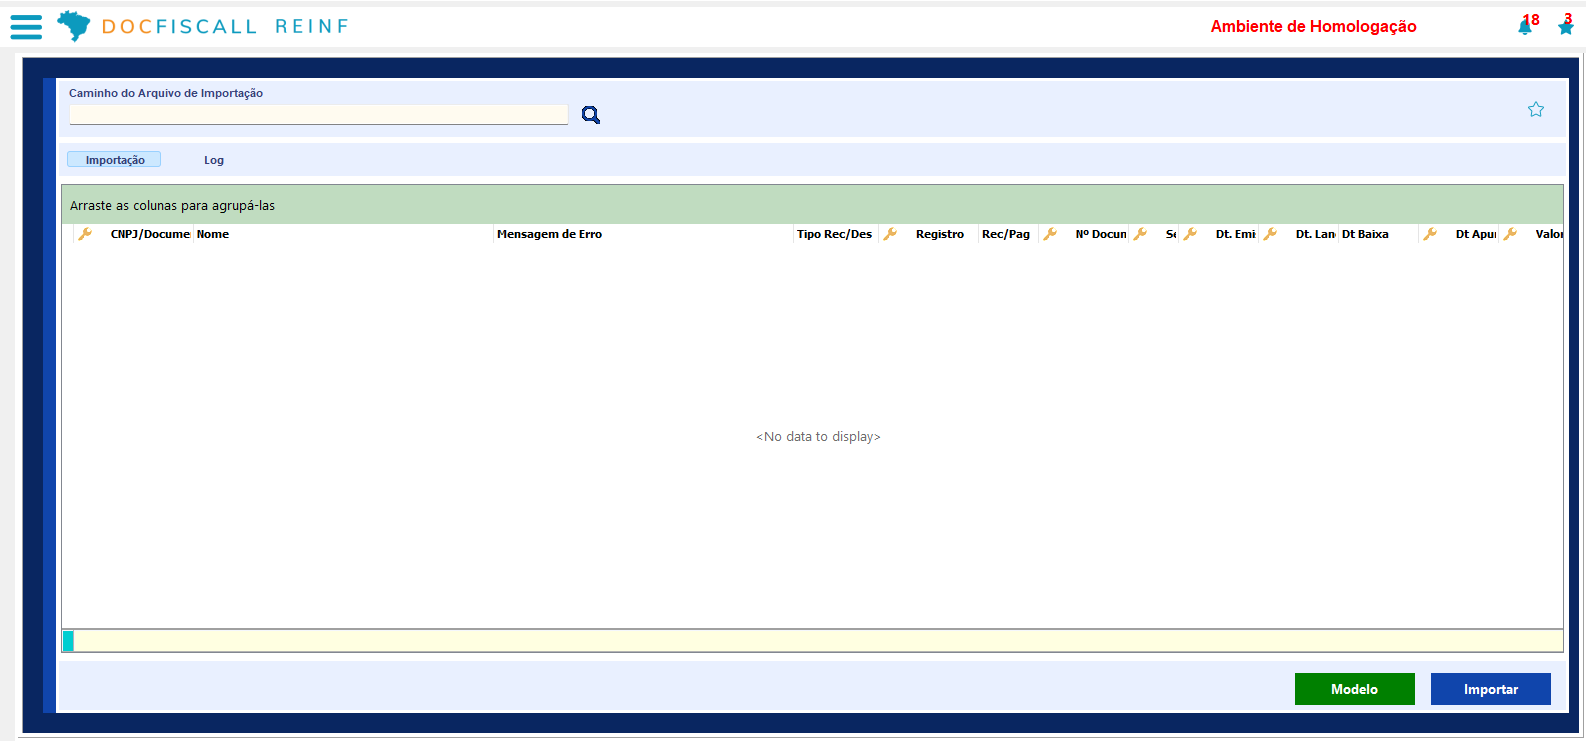Sort by the Nome column header

343,234
